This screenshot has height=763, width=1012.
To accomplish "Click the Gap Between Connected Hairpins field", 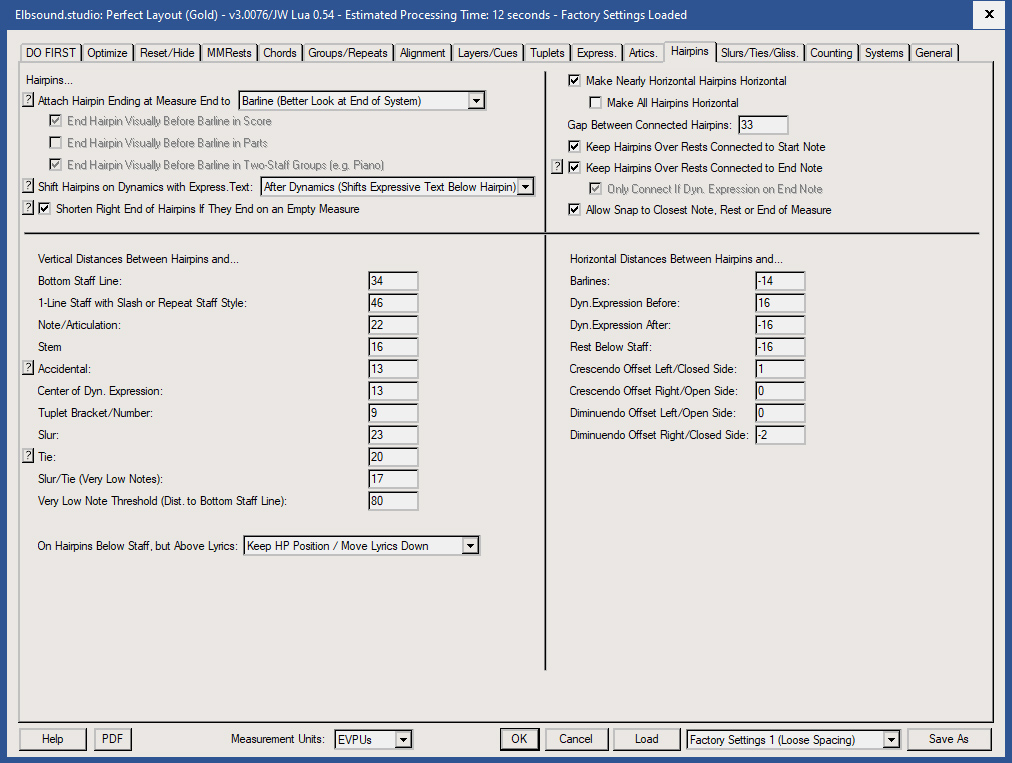I will click(x=763, y=125).
